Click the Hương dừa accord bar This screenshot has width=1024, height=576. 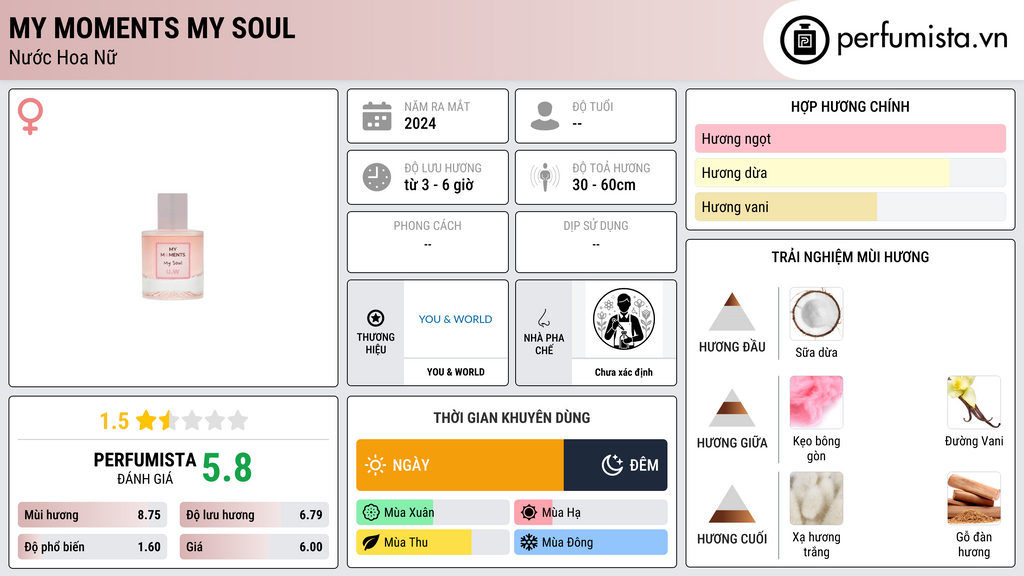tap(850, 173)
